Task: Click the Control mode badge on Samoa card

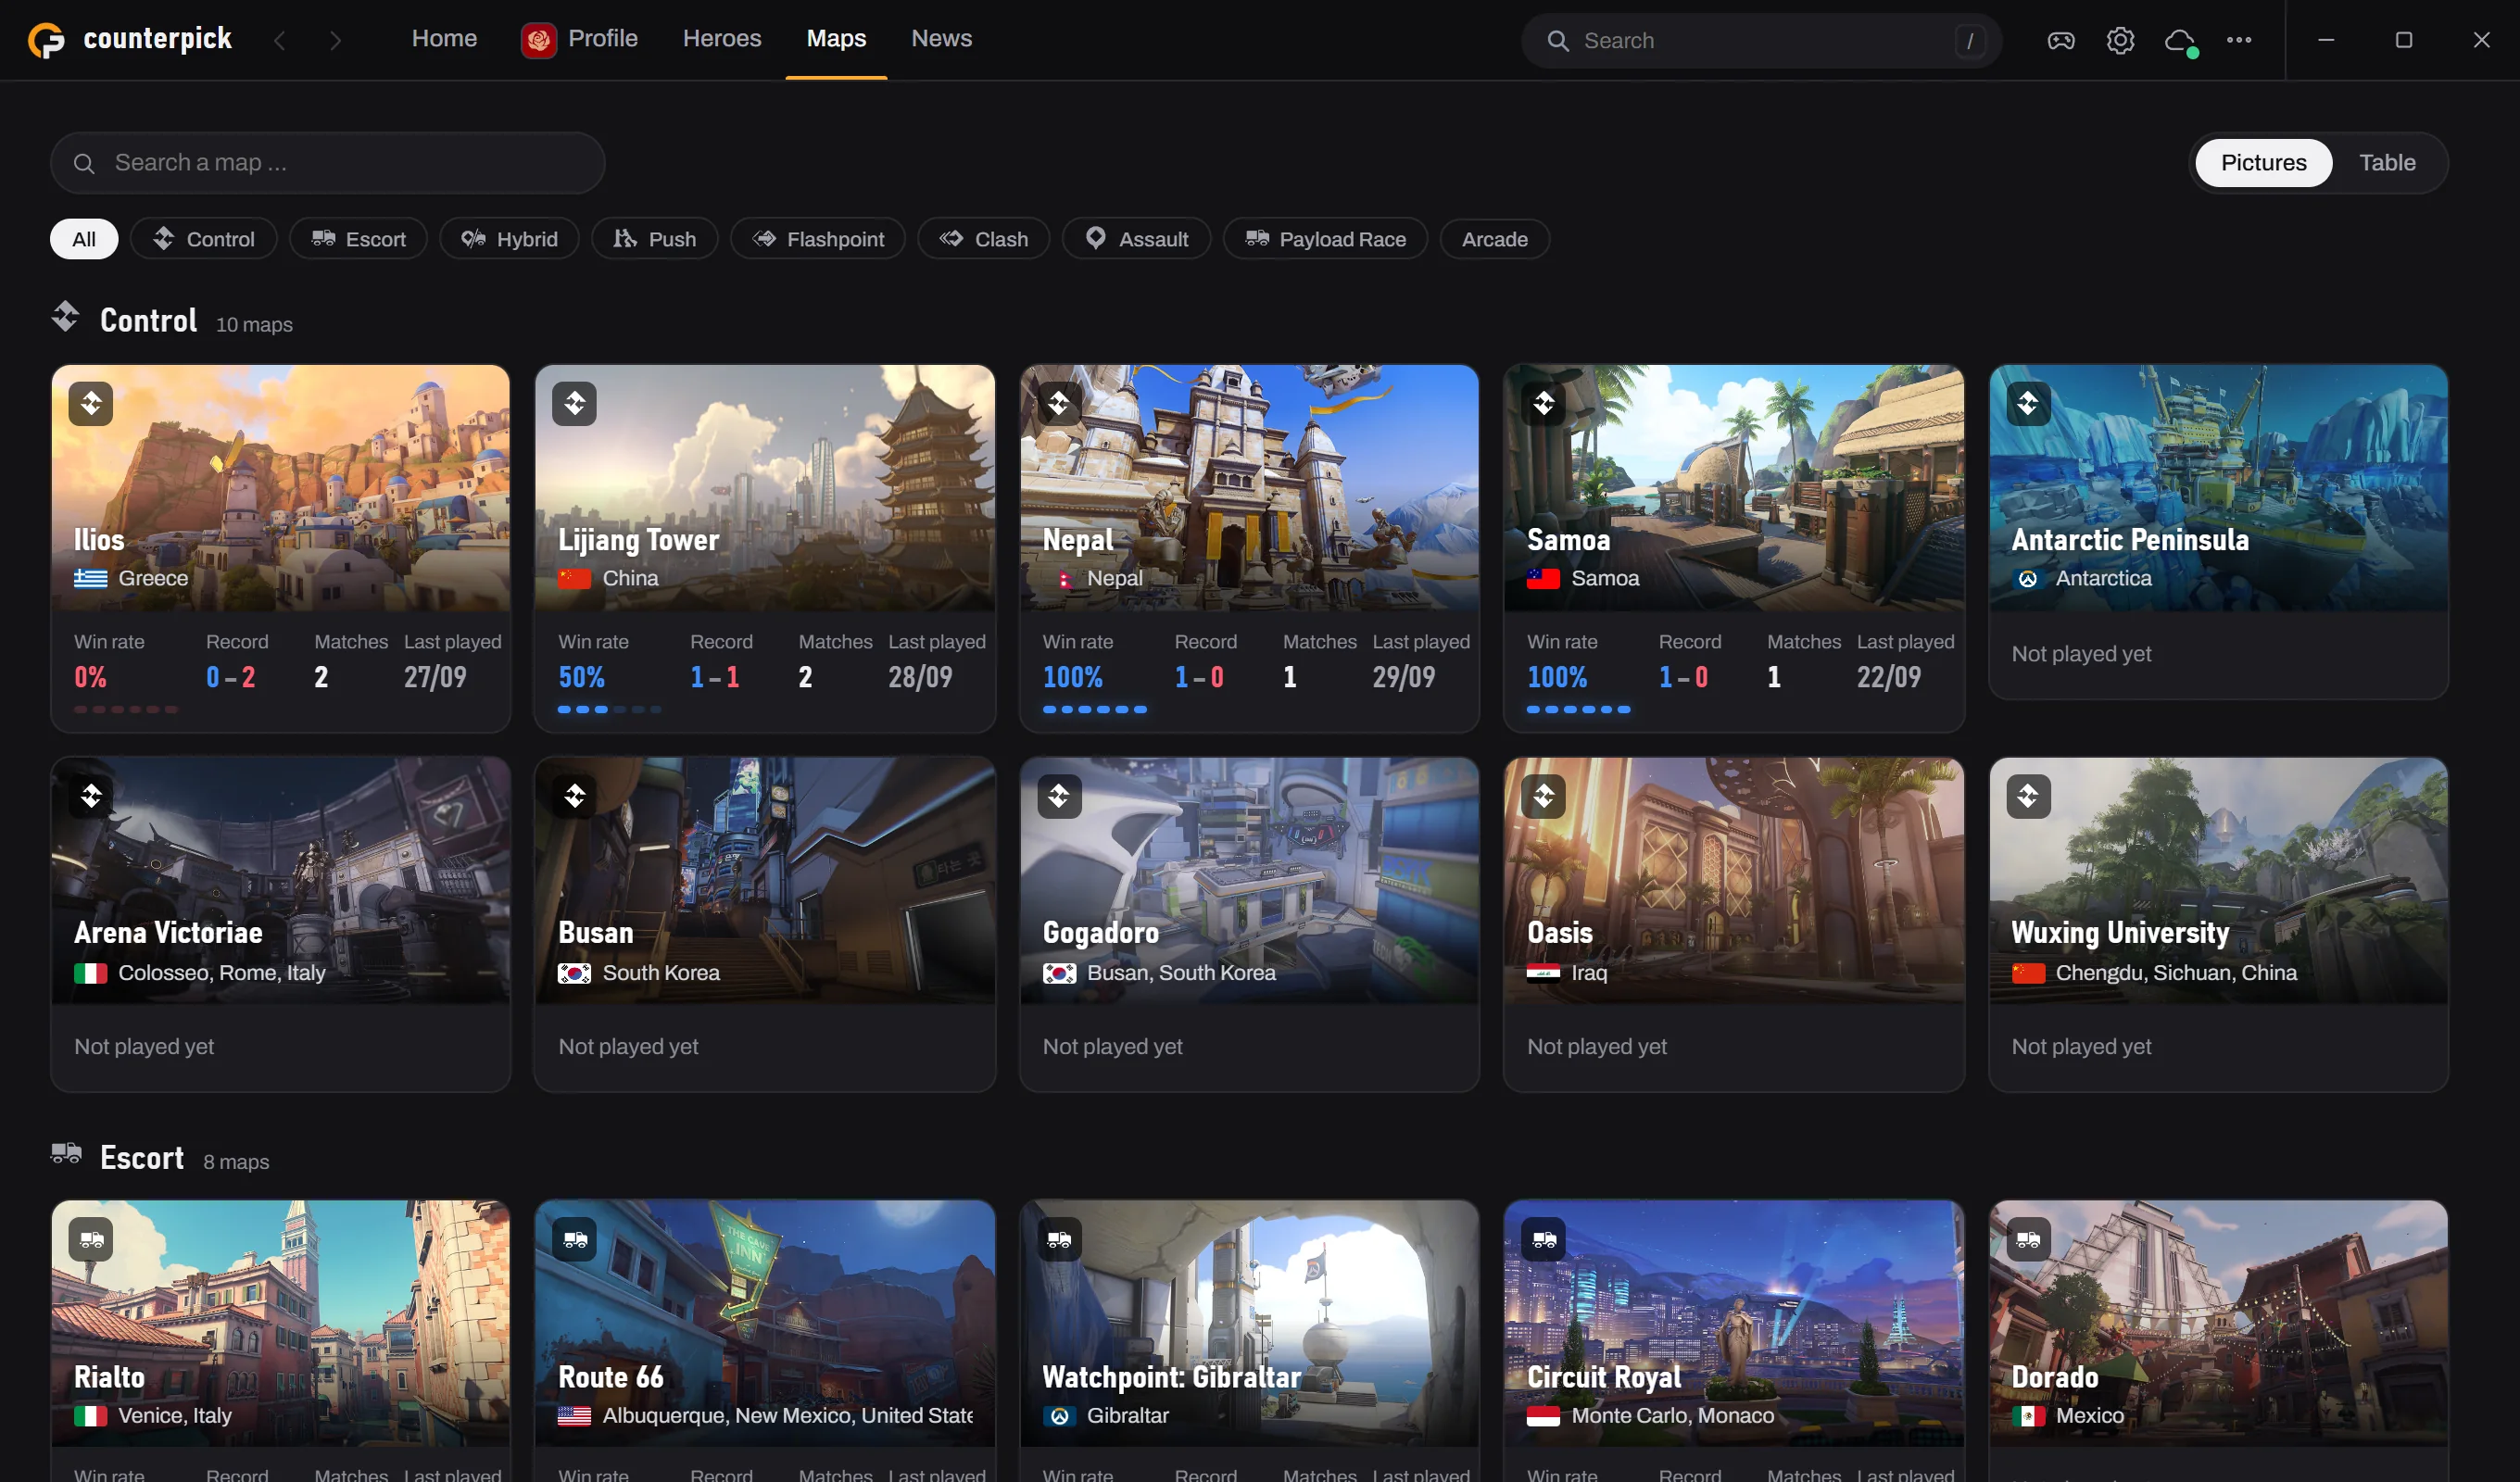Action: 1543,404
